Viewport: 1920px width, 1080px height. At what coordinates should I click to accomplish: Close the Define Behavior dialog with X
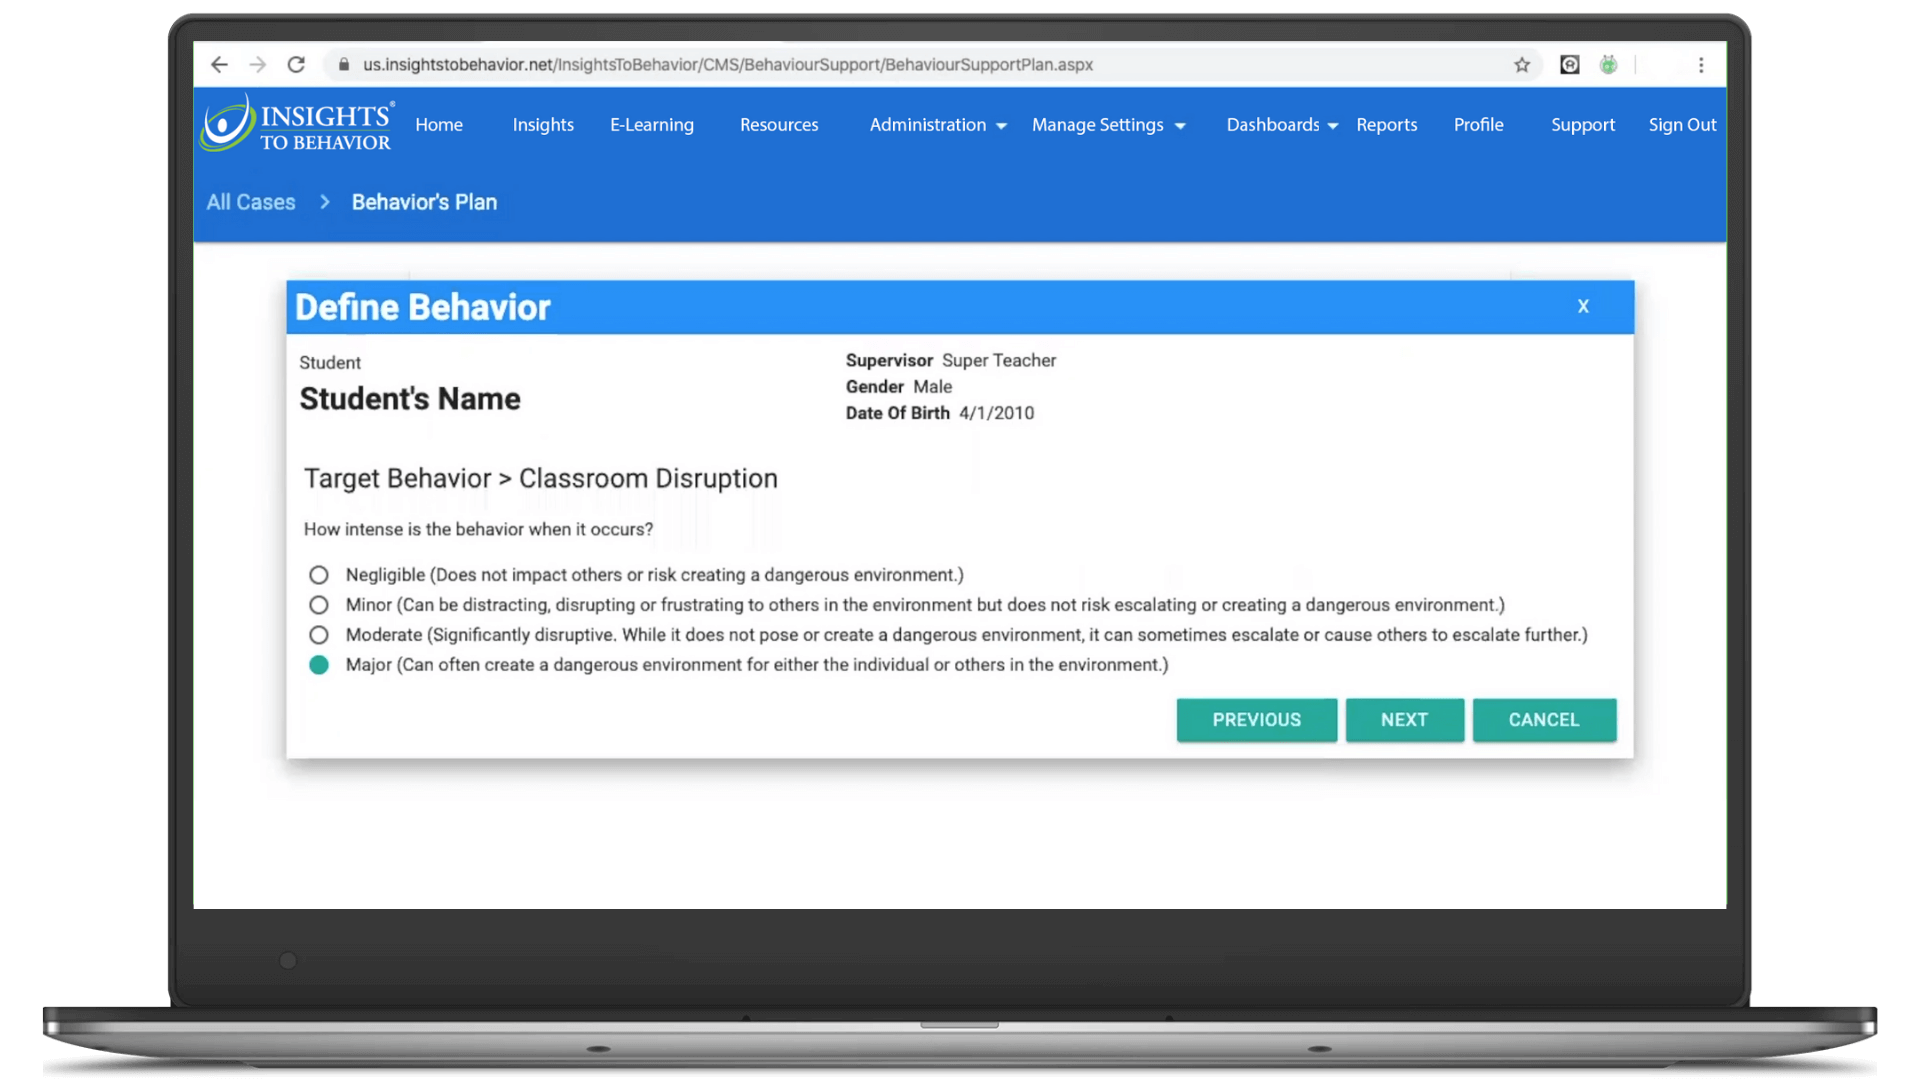pyautogui.click(x=1583, y=307)
